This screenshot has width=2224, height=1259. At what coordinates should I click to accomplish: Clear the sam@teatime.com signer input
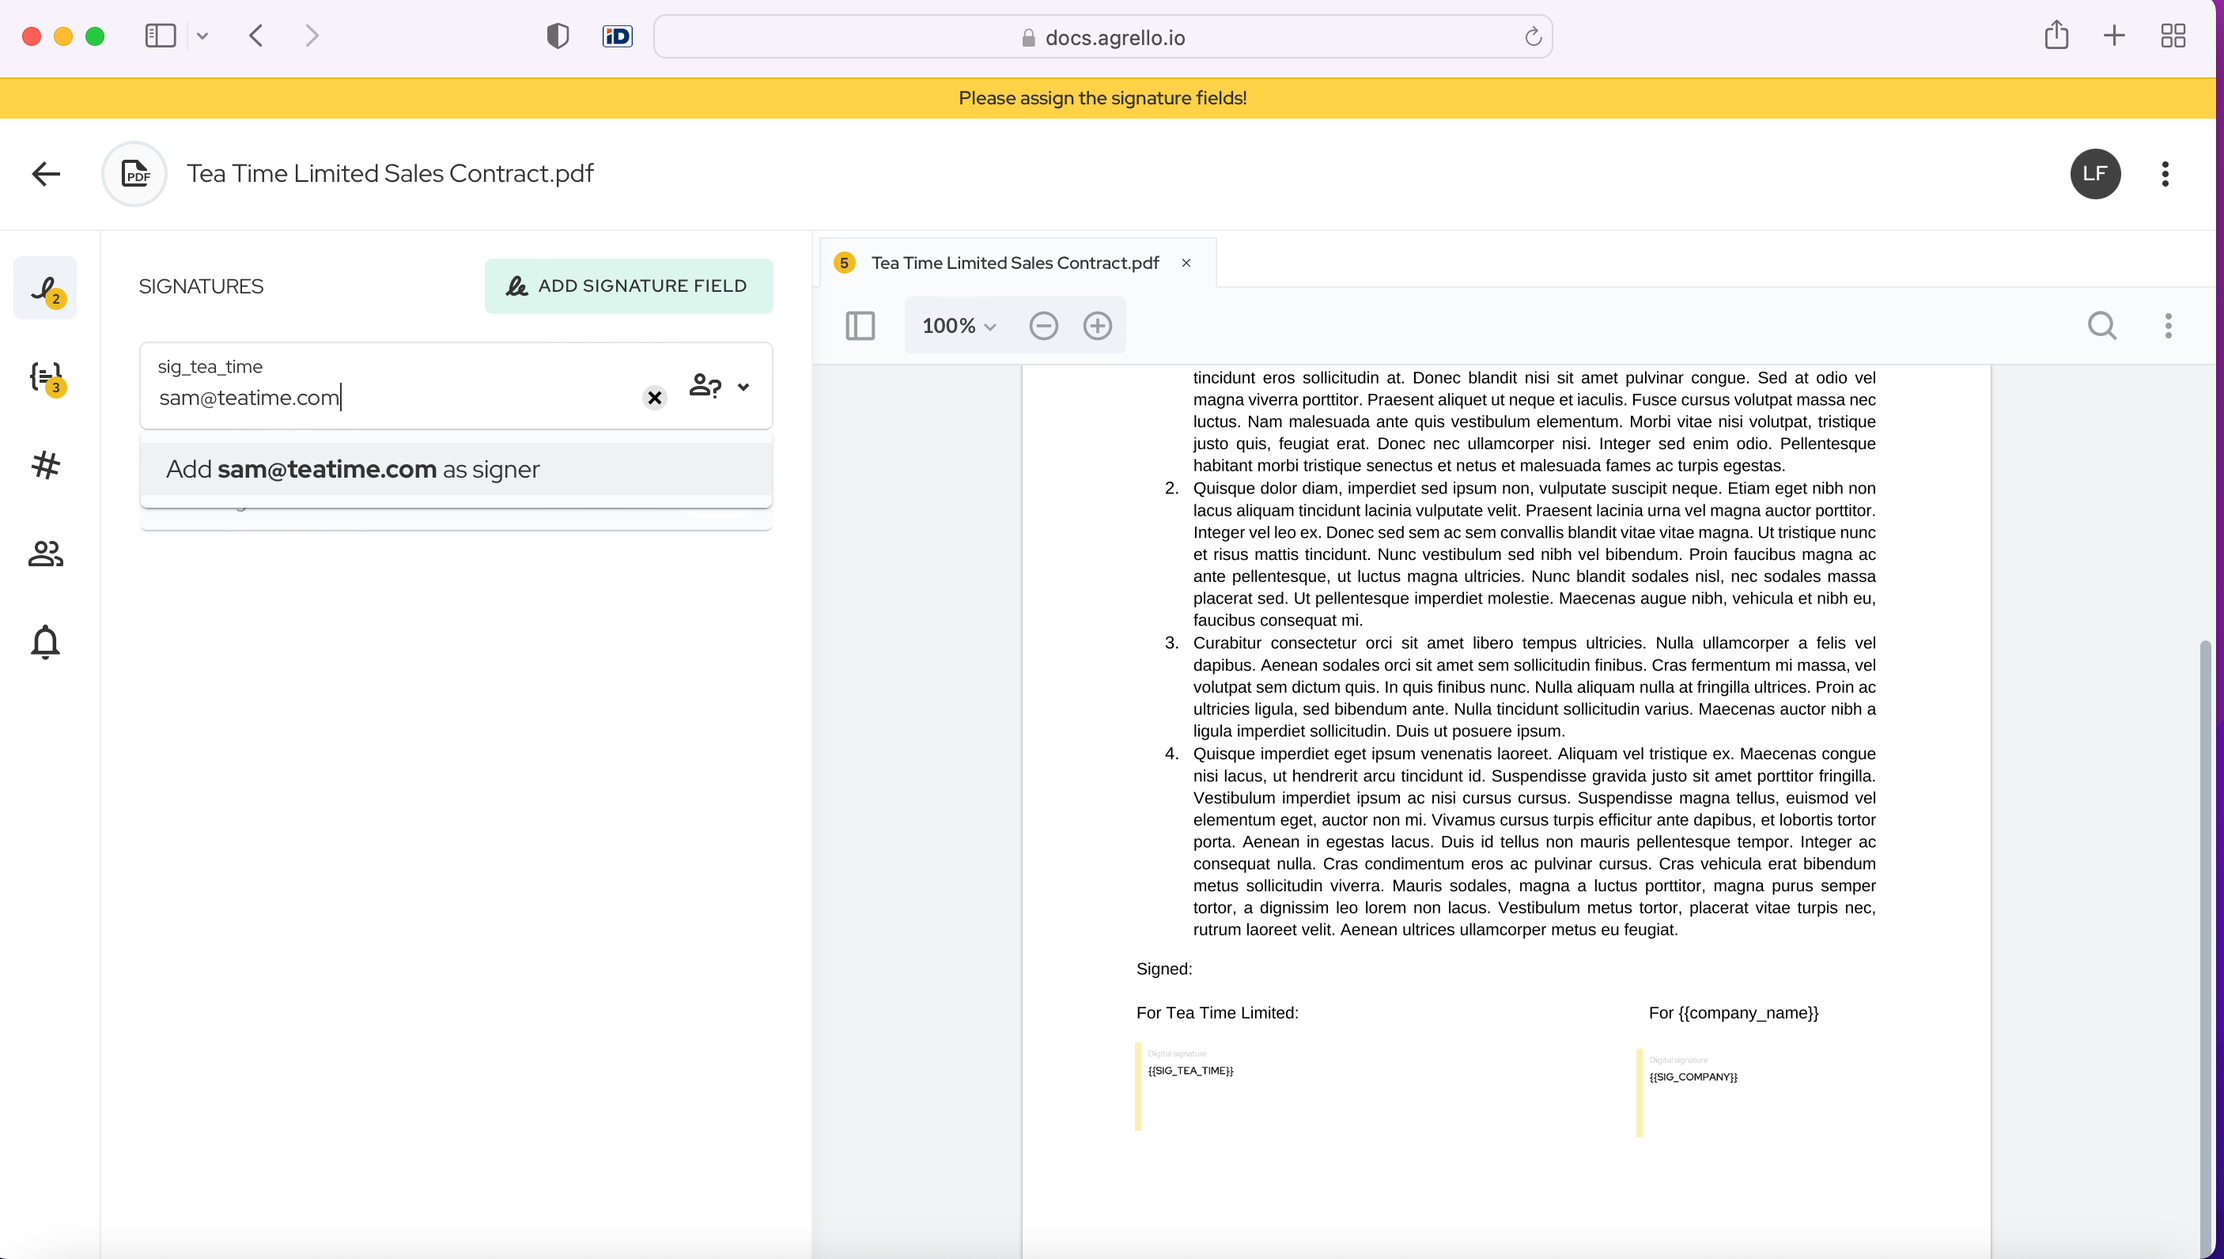point(654,398)
